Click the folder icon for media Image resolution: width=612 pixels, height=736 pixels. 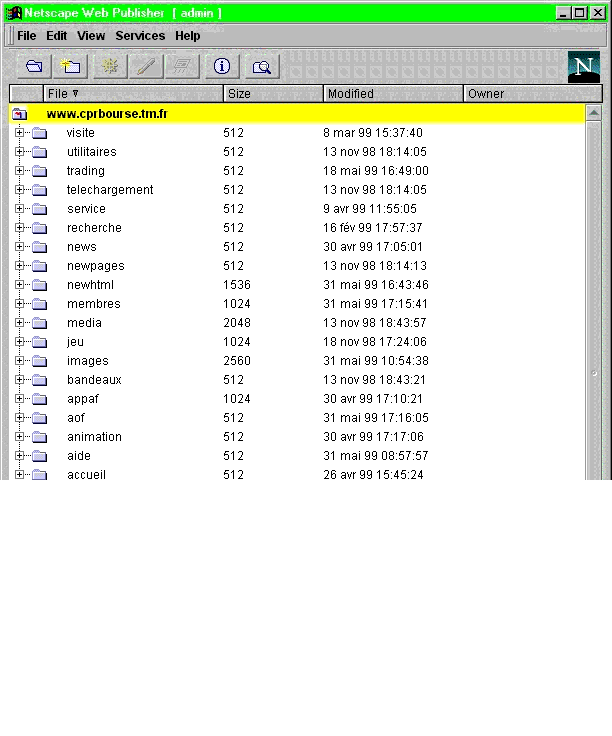(x=39, y=323)
